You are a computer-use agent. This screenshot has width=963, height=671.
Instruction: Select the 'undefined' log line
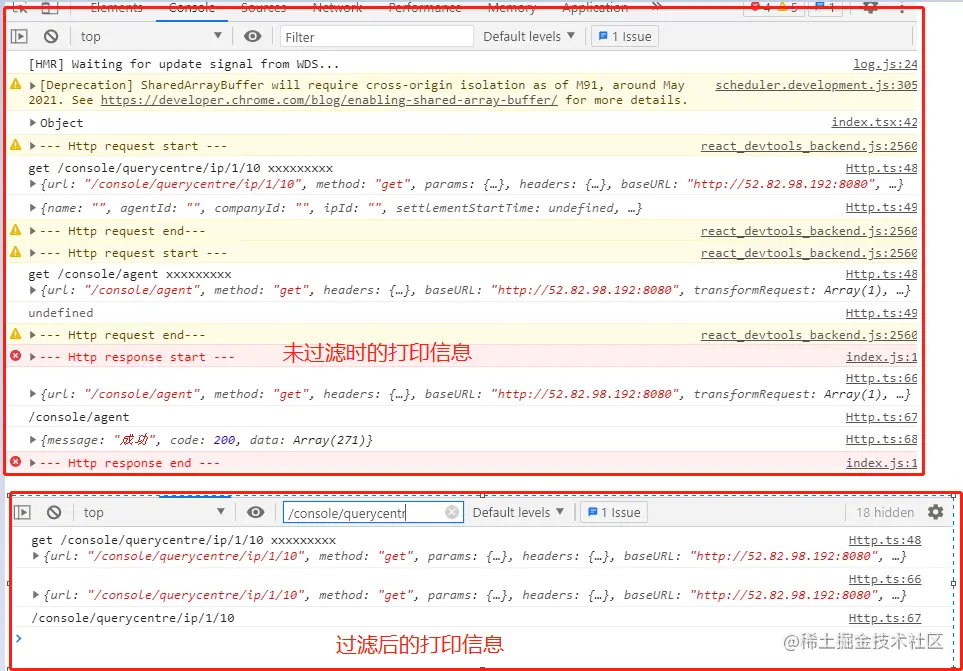pyautogui.click(x=61, y=313)
